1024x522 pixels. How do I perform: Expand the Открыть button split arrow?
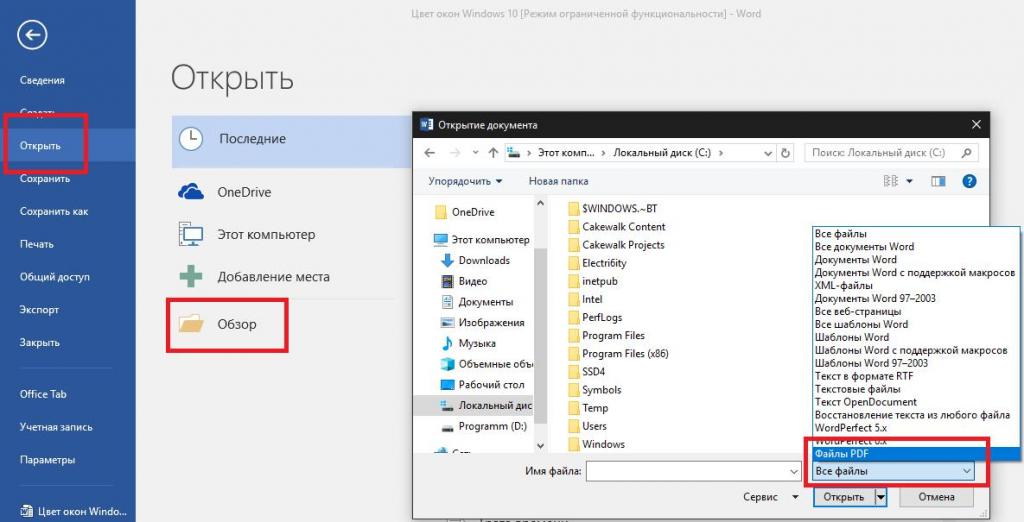click(881, 497)
